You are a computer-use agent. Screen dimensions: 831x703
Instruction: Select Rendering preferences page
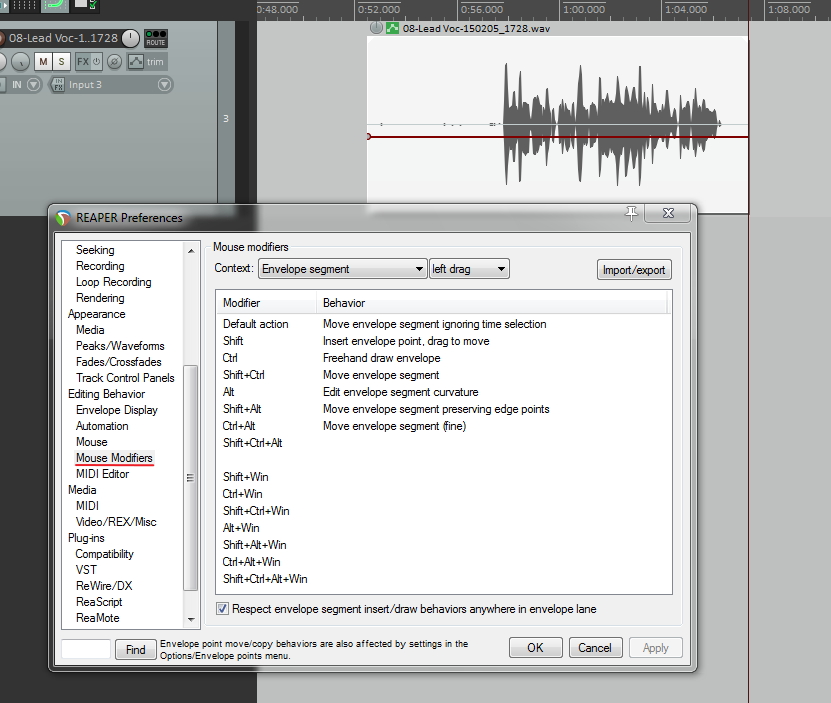(x=100, y=298)
